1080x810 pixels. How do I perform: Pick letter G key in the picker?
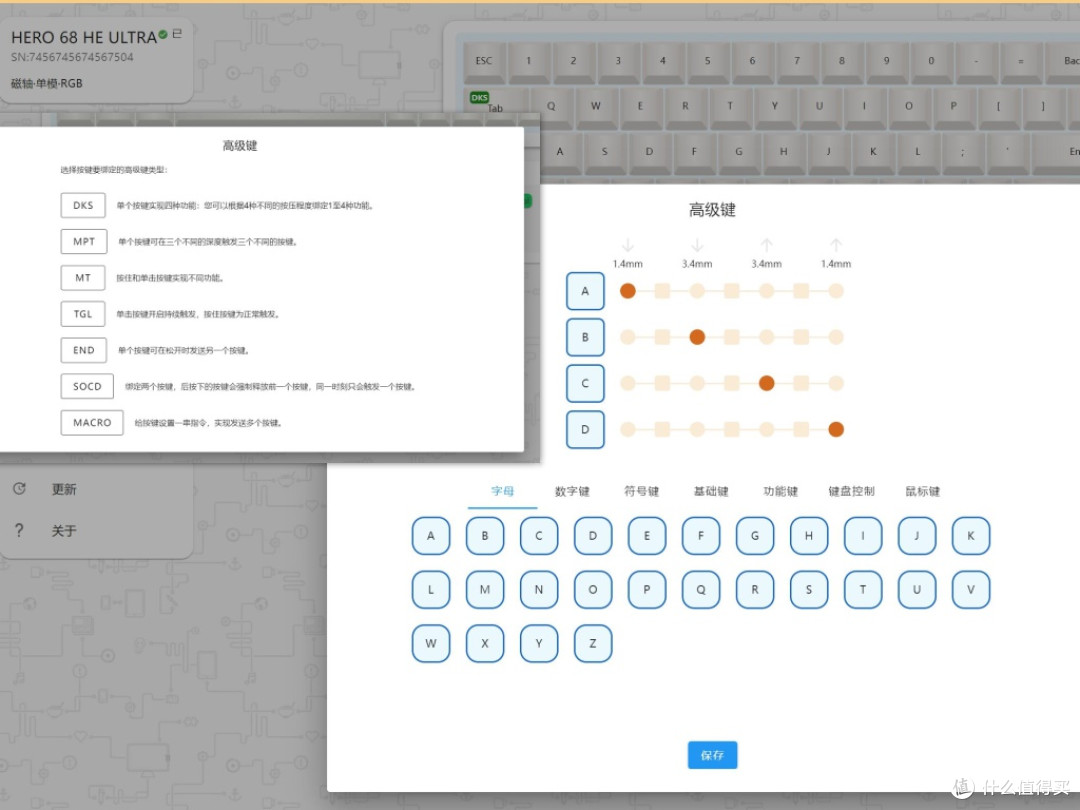(755, 535)
